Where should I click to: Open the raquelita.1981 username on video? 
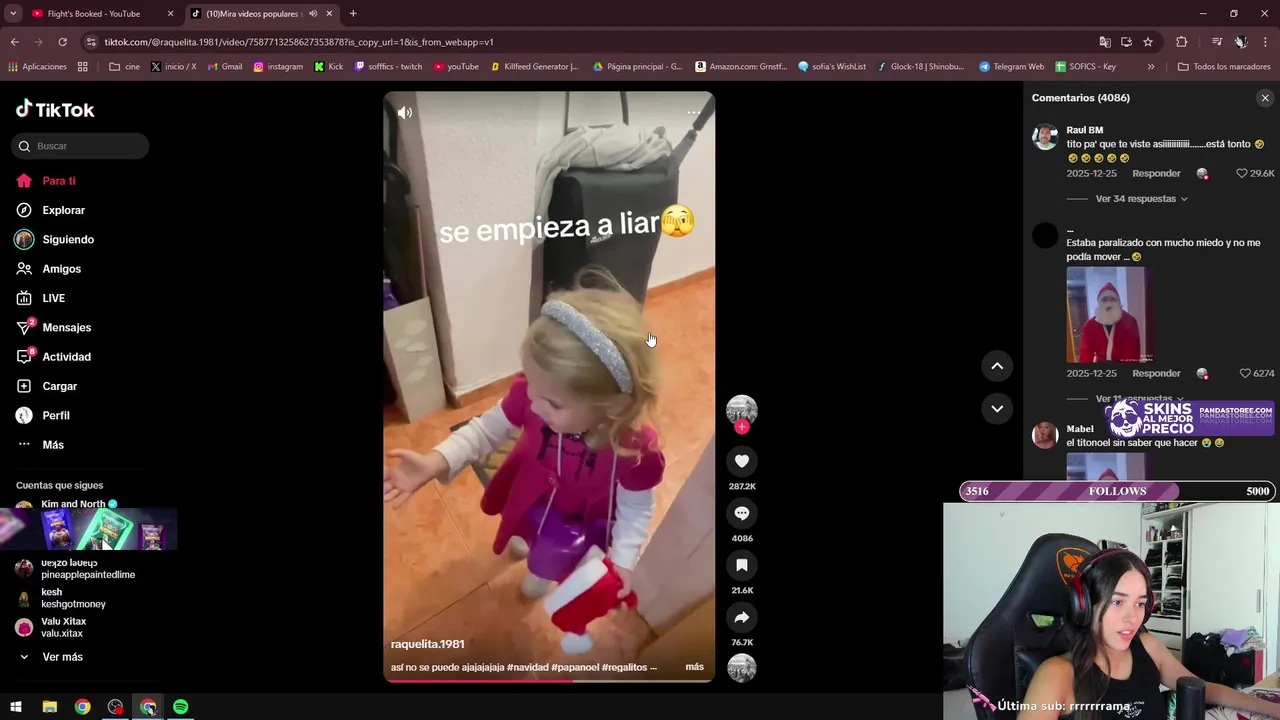click(427, 644)
